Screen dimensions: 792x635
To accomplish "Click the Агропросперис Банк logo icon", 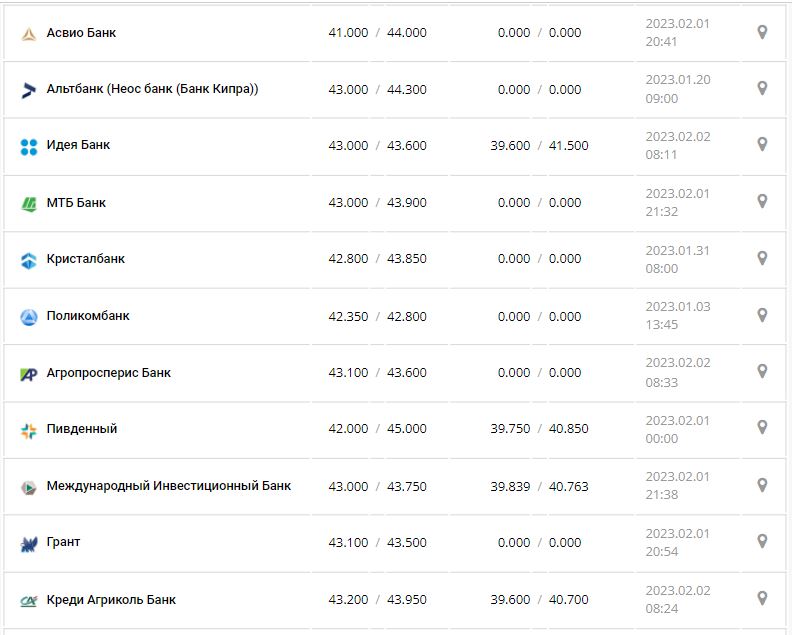I will click(28, 374).
